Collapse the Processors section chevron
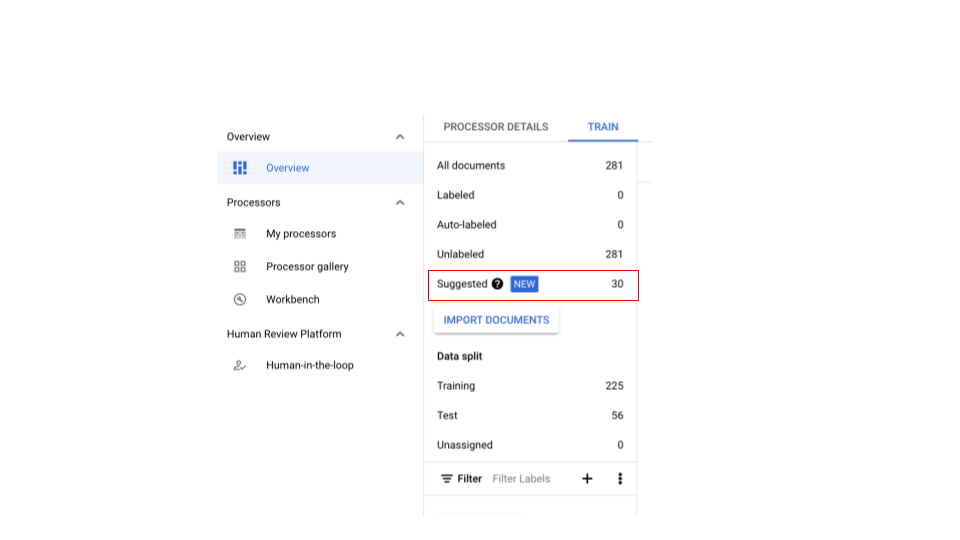Viewport: 960px width, 540px height. pos(400,203)
